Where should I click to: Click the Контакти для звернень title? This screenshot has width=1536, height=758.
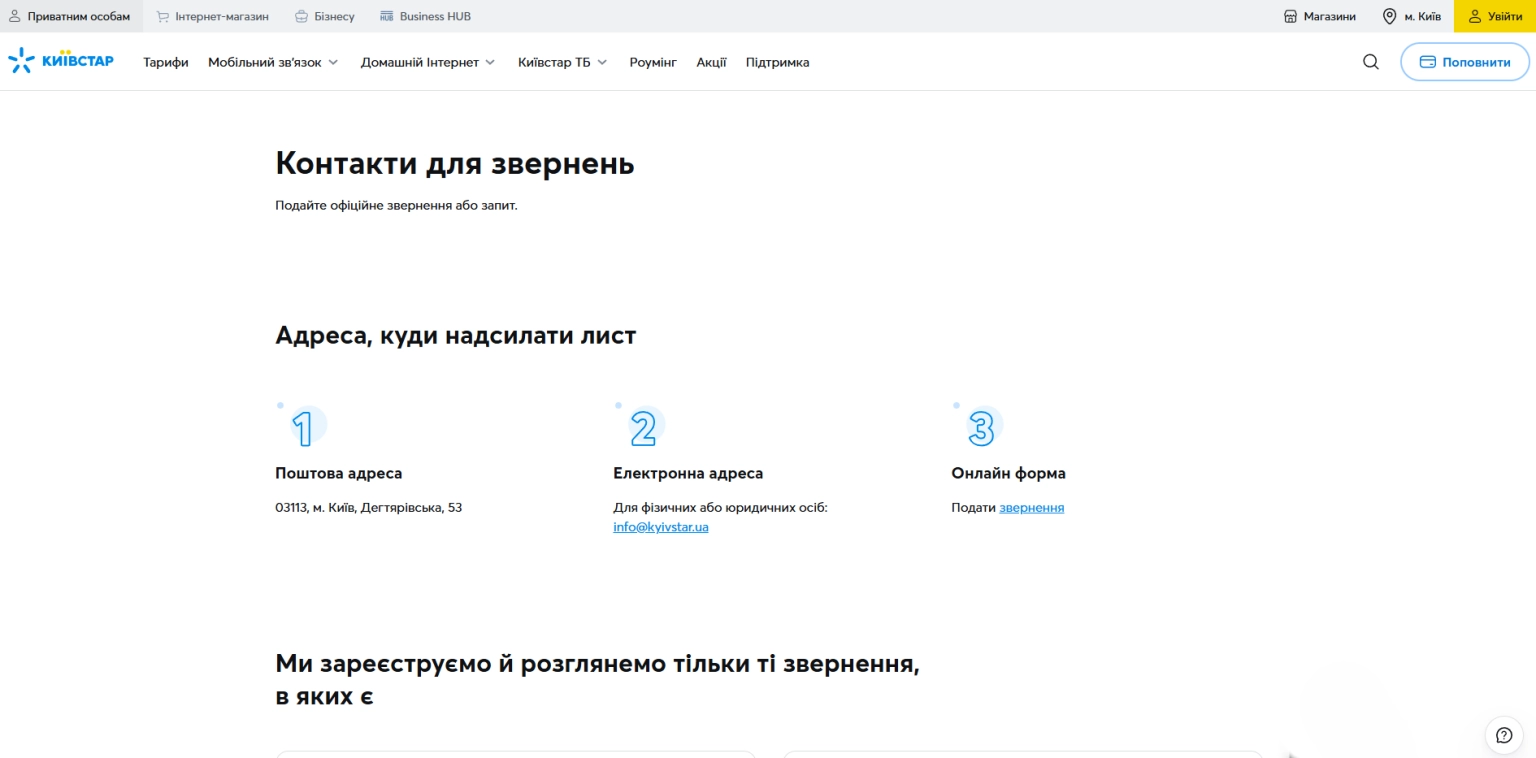coord(455,163)
